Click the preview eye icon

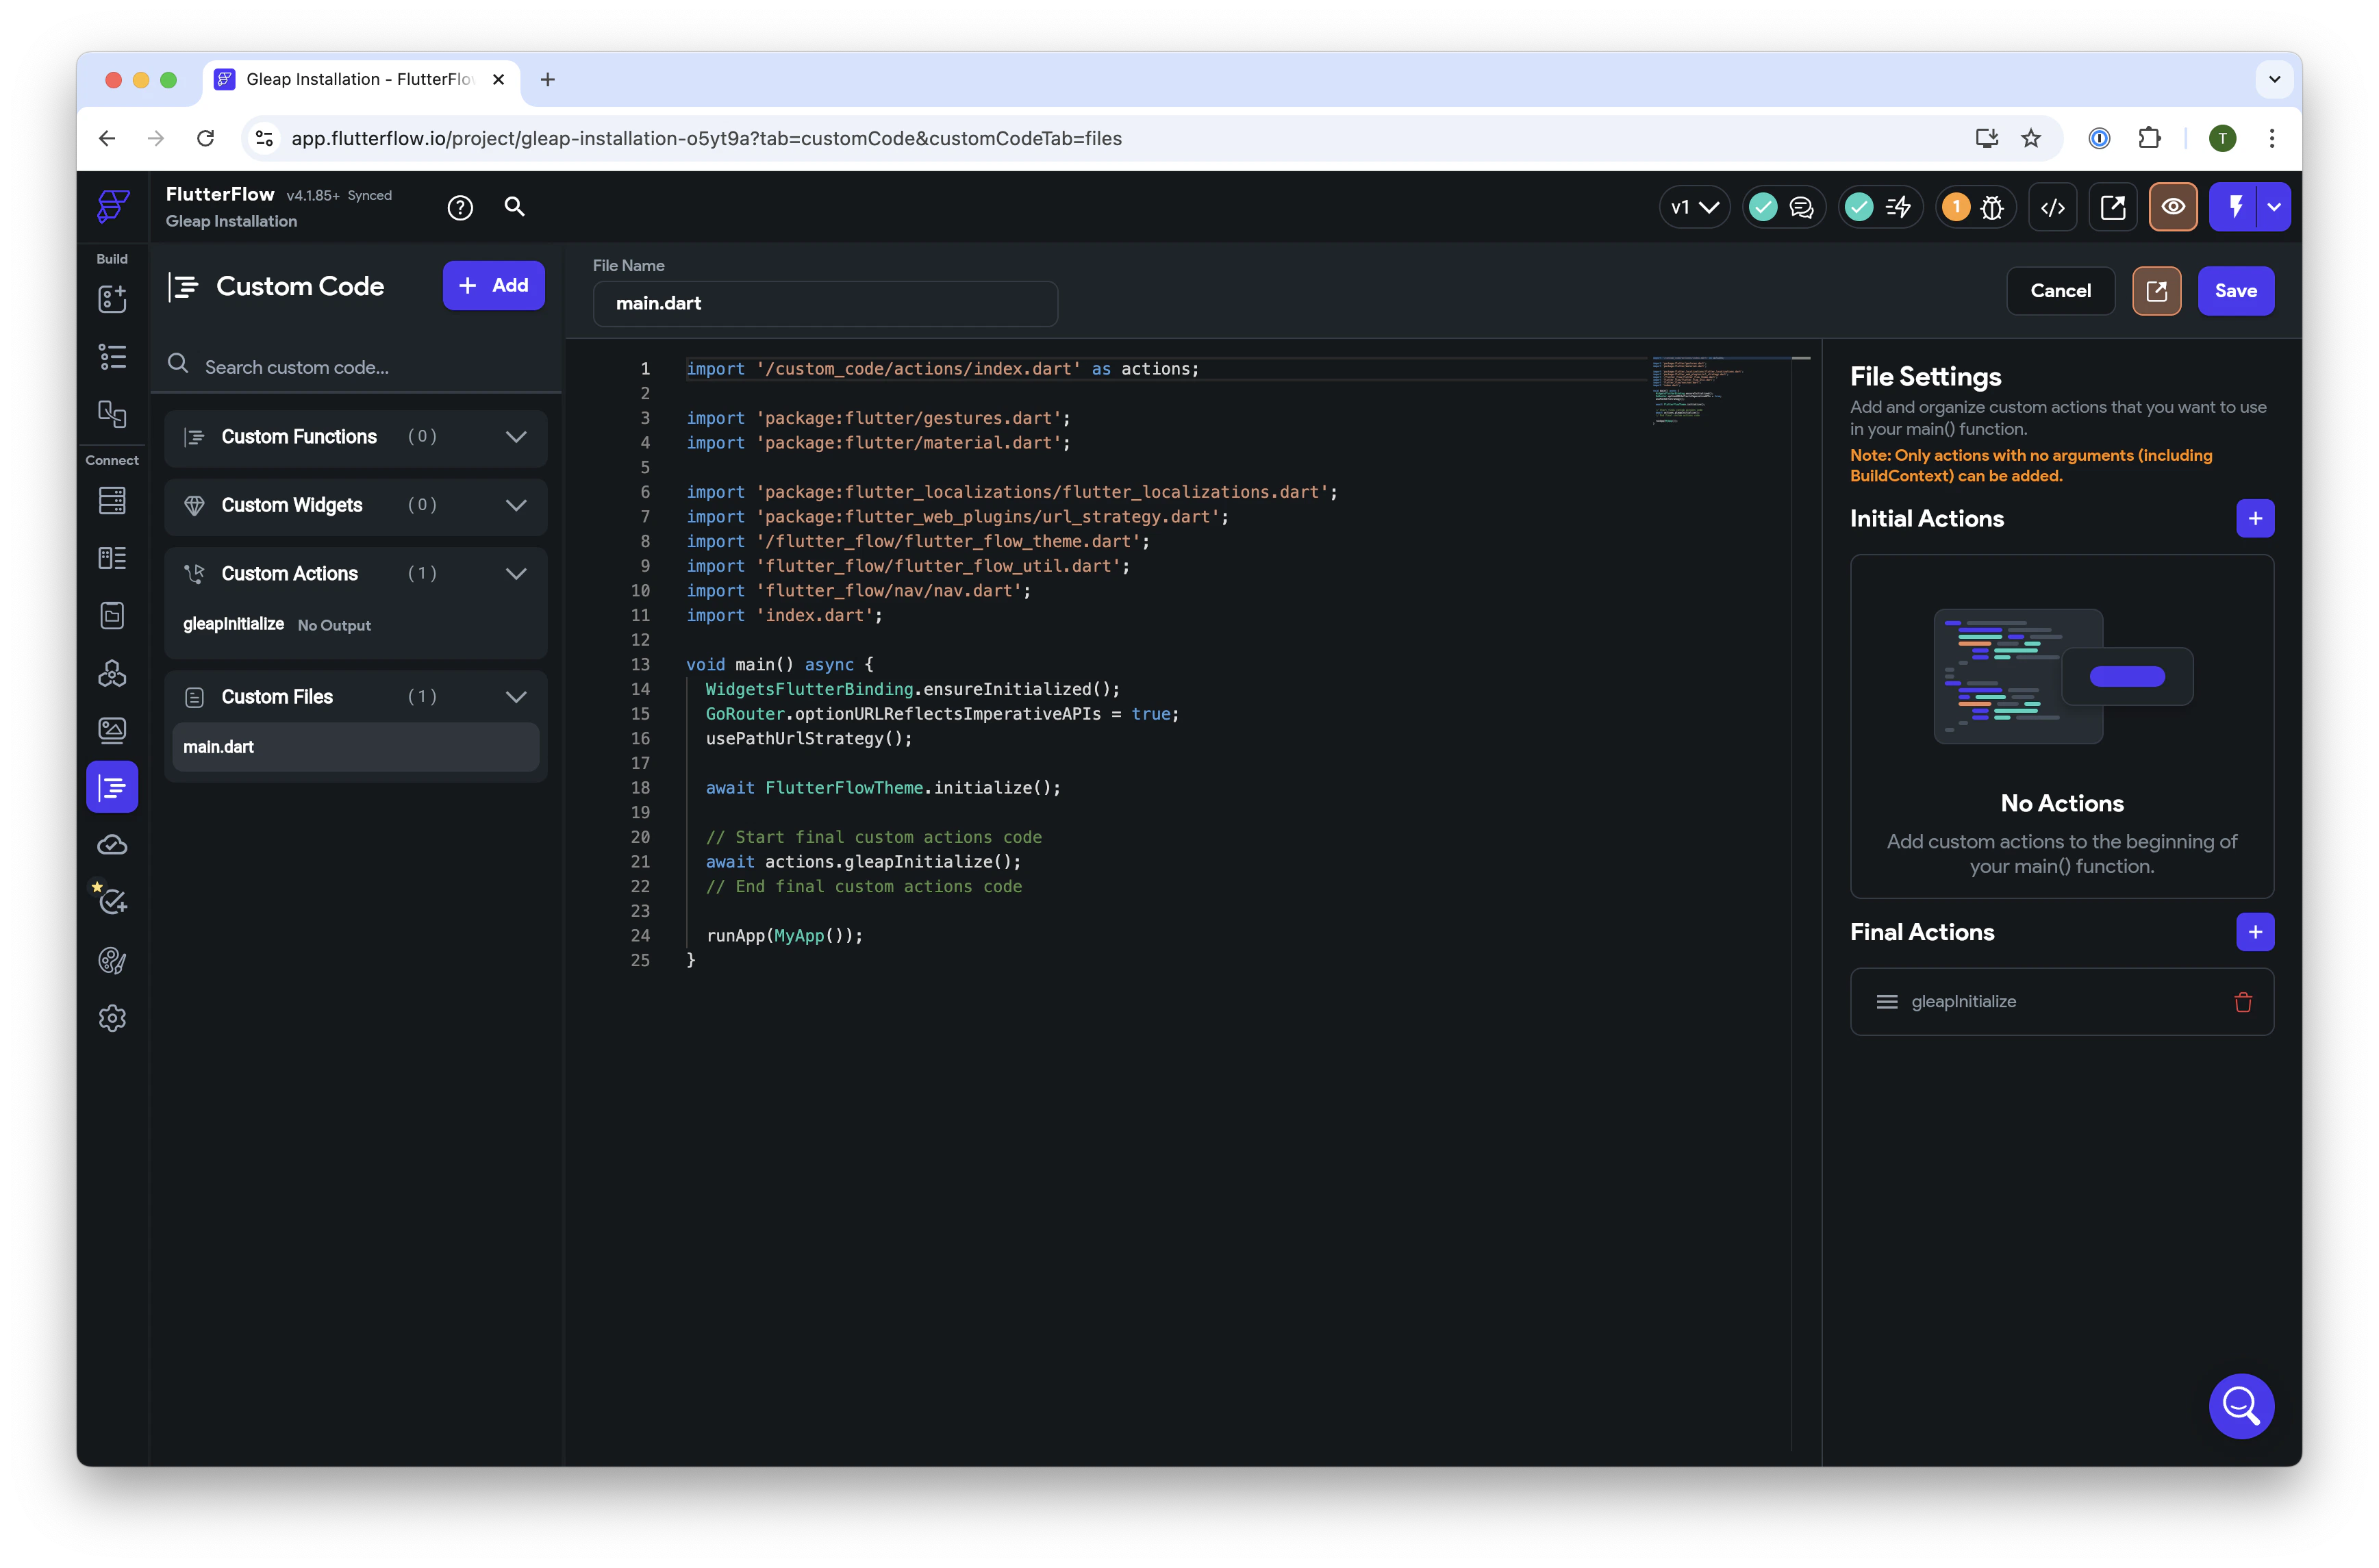pos(2173,207)
